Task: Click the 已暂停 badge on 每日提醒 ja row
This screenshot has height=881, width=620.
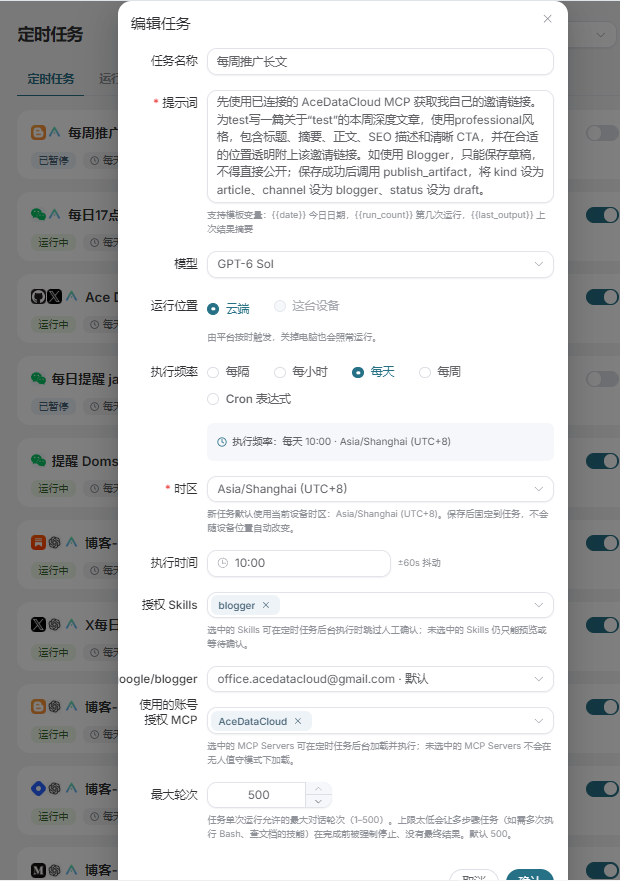Action: tap(53, 406)
